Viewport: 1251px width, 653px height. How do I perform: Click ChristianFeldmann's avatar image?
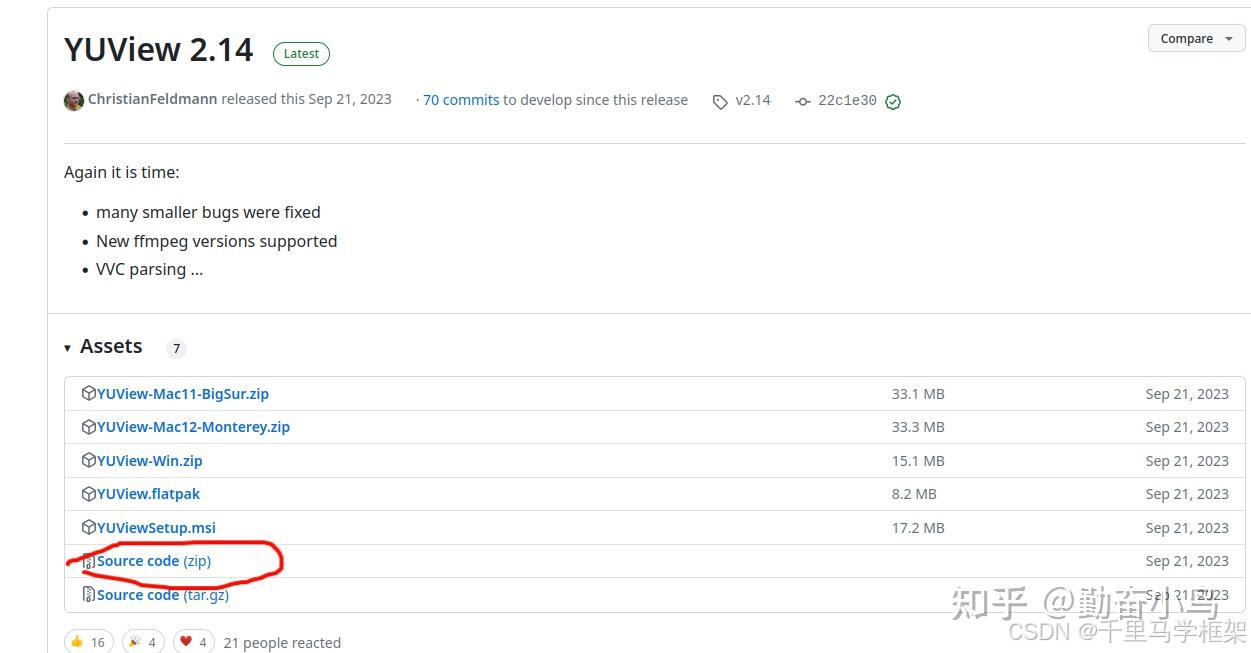[73, 100]
